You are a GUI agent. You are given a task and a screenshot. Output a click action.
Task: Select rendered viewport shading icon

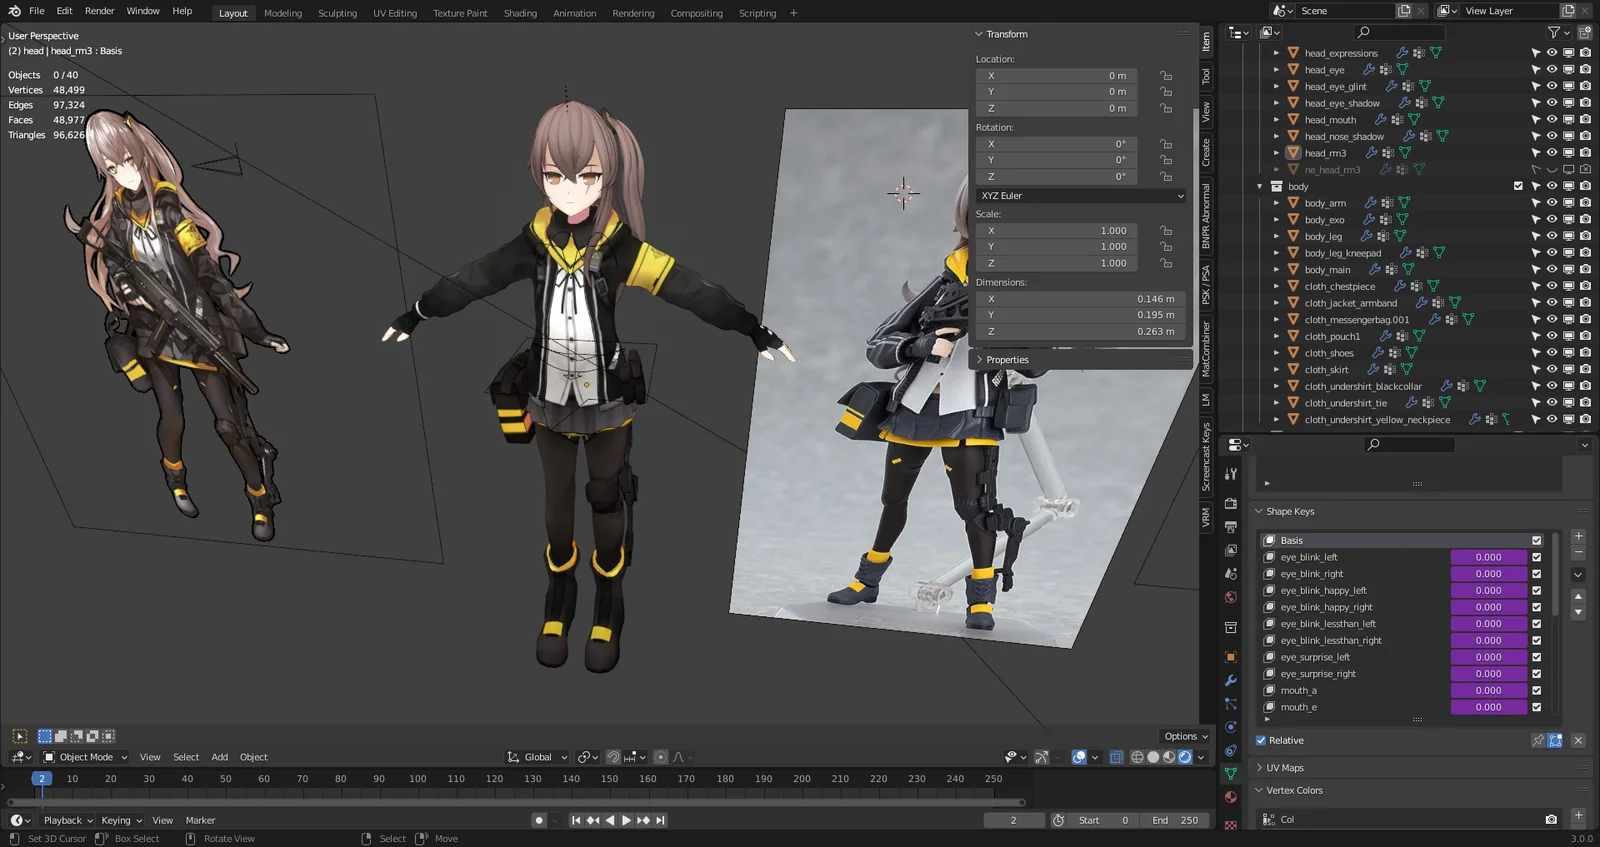pos(1185,757)
